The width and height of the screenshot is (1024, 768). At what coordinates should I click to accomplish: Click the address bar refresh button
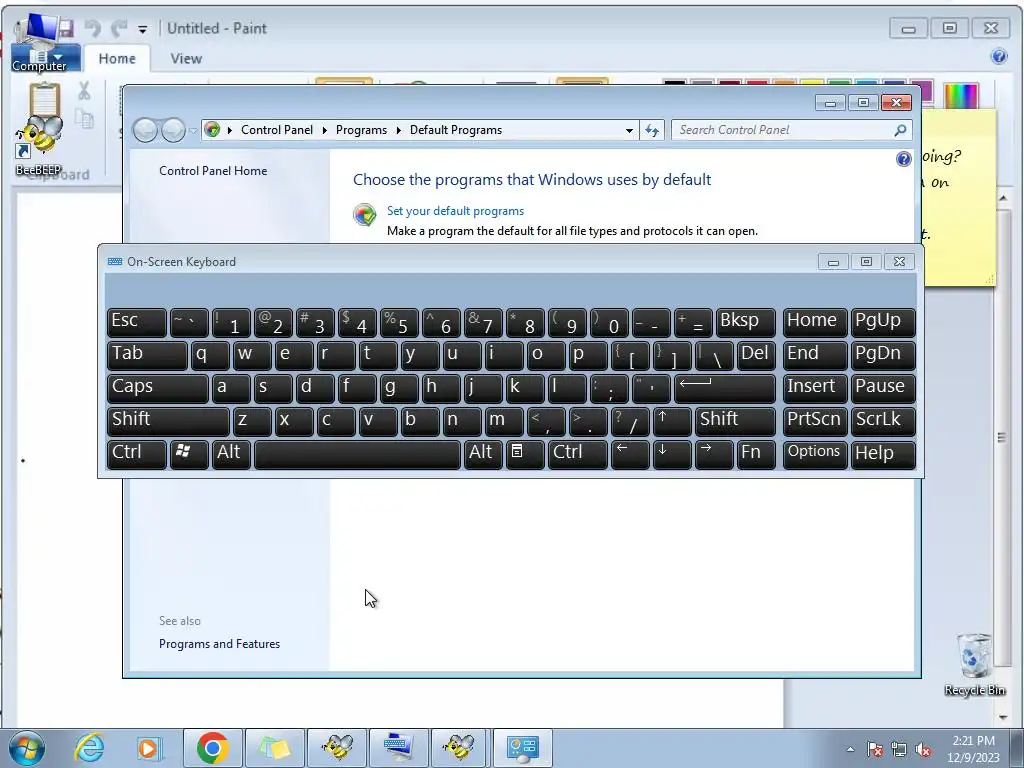[x=652, y=130]
